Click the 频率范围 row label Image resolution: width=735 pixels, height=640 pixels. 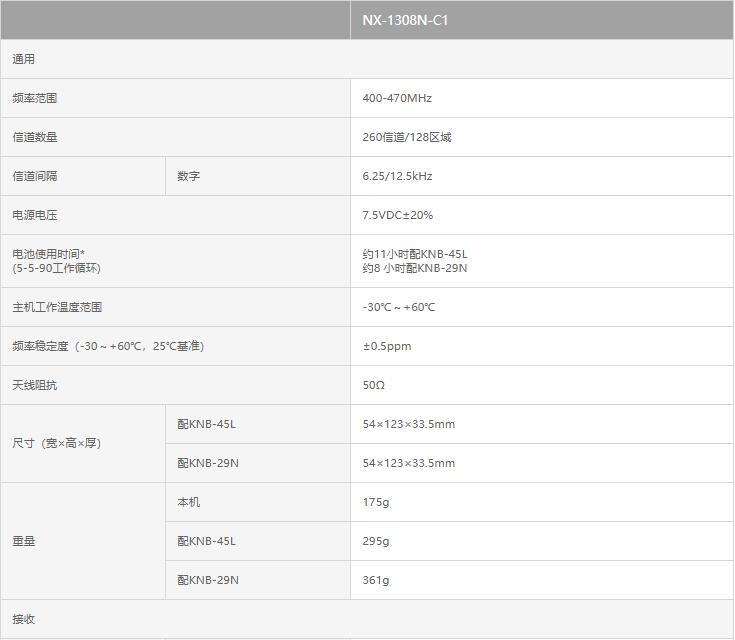pyautogui.click(x=35, y=98)
